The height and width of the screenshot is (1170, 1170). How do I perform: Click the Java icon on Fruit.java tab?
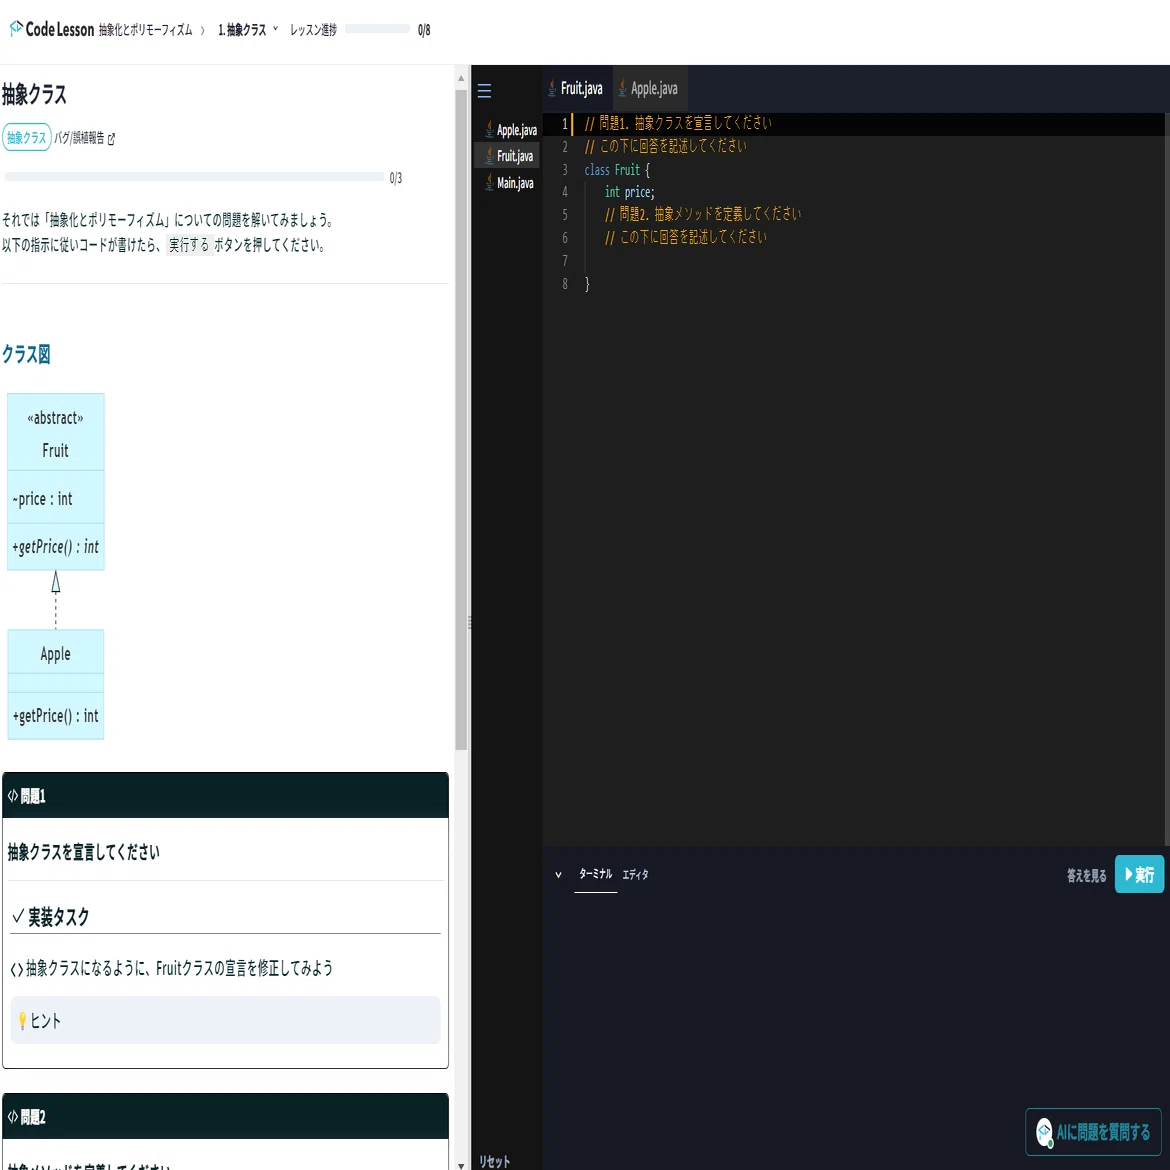pos(552,89)
